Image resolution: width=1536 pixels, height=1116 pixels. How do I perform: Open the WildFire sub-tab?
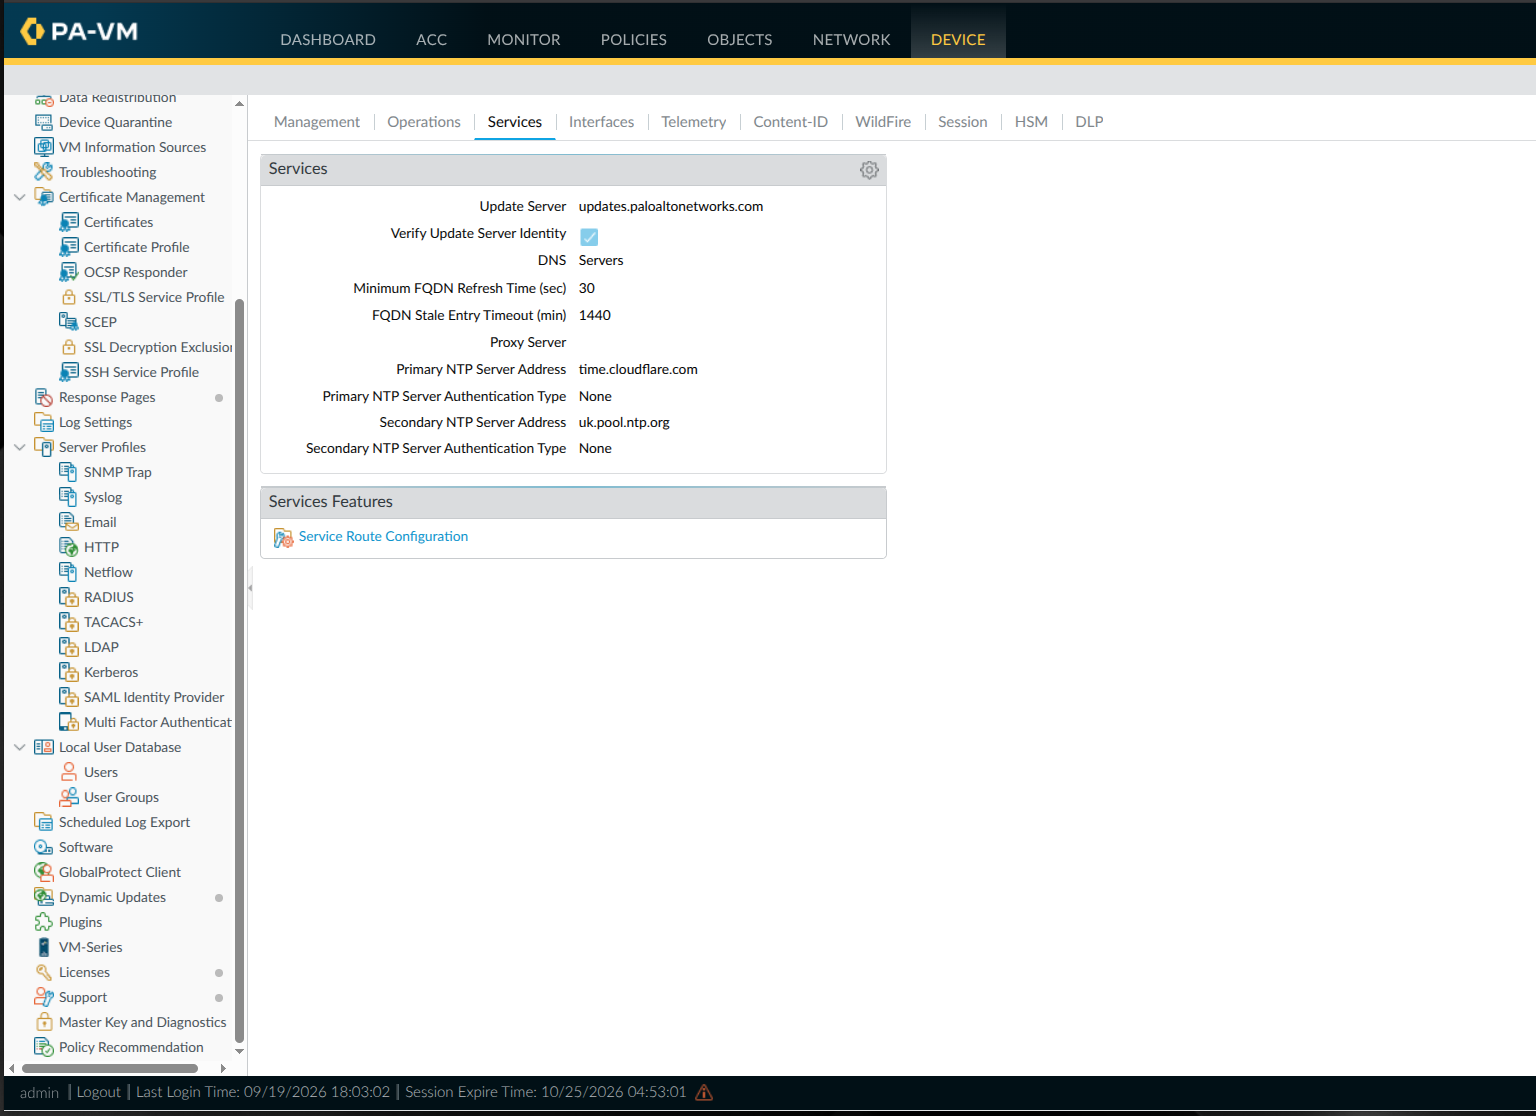coord(883,122)
